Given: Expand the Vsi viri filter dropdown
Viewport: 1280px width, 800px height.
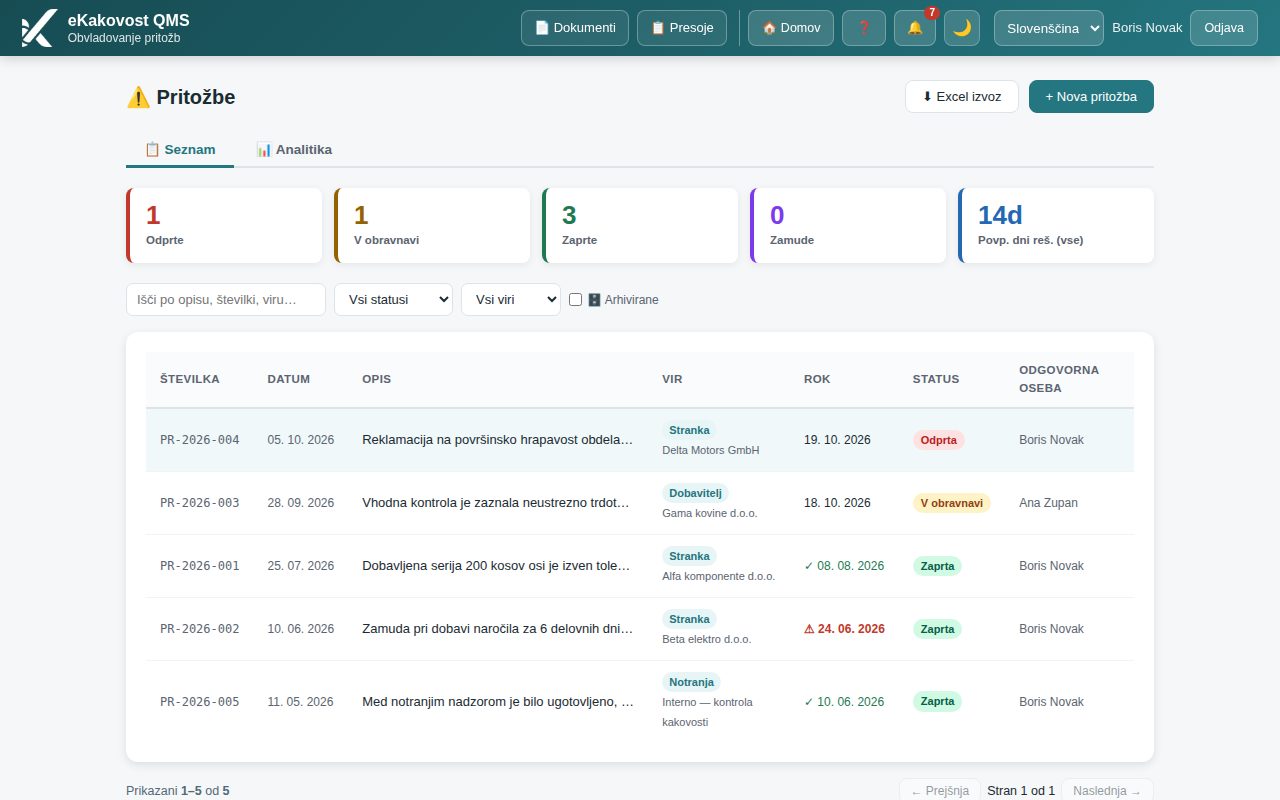Looking at the screenshot, I should pyautogui.click(x=511, y=299).
